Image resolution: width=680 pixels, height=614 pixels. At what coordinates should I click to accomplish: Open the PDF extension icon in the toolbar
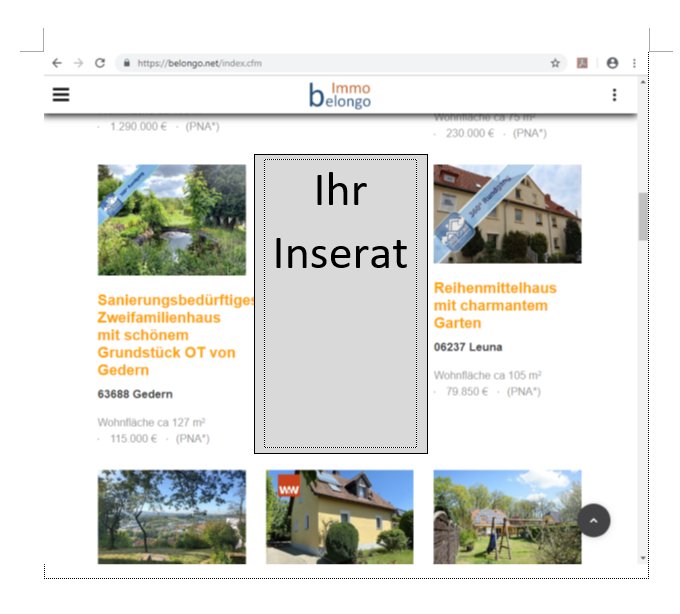point(582,63)
